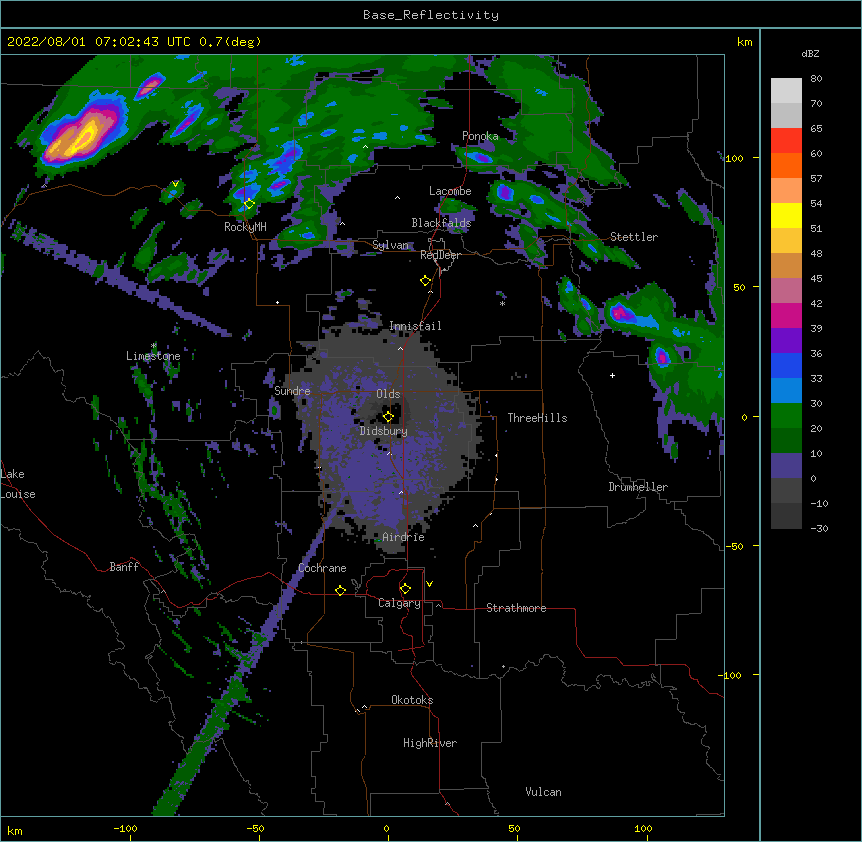This screenshot has height=842, width=862.
Task: Click the 80 value on the dBZ legend
Action: [x=816, y=79]
